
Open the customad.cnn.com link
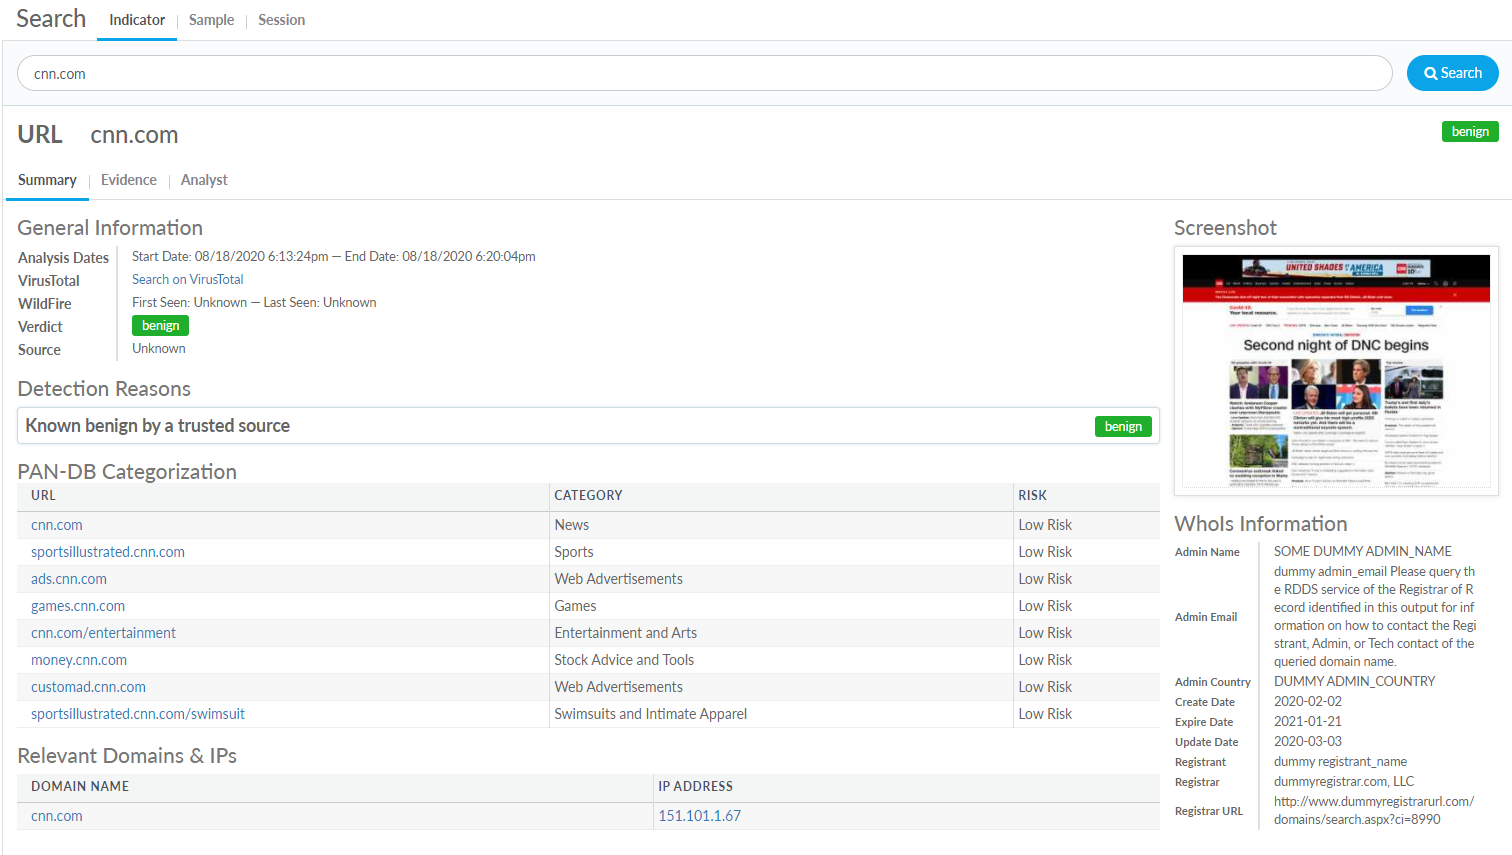(88, 687)
